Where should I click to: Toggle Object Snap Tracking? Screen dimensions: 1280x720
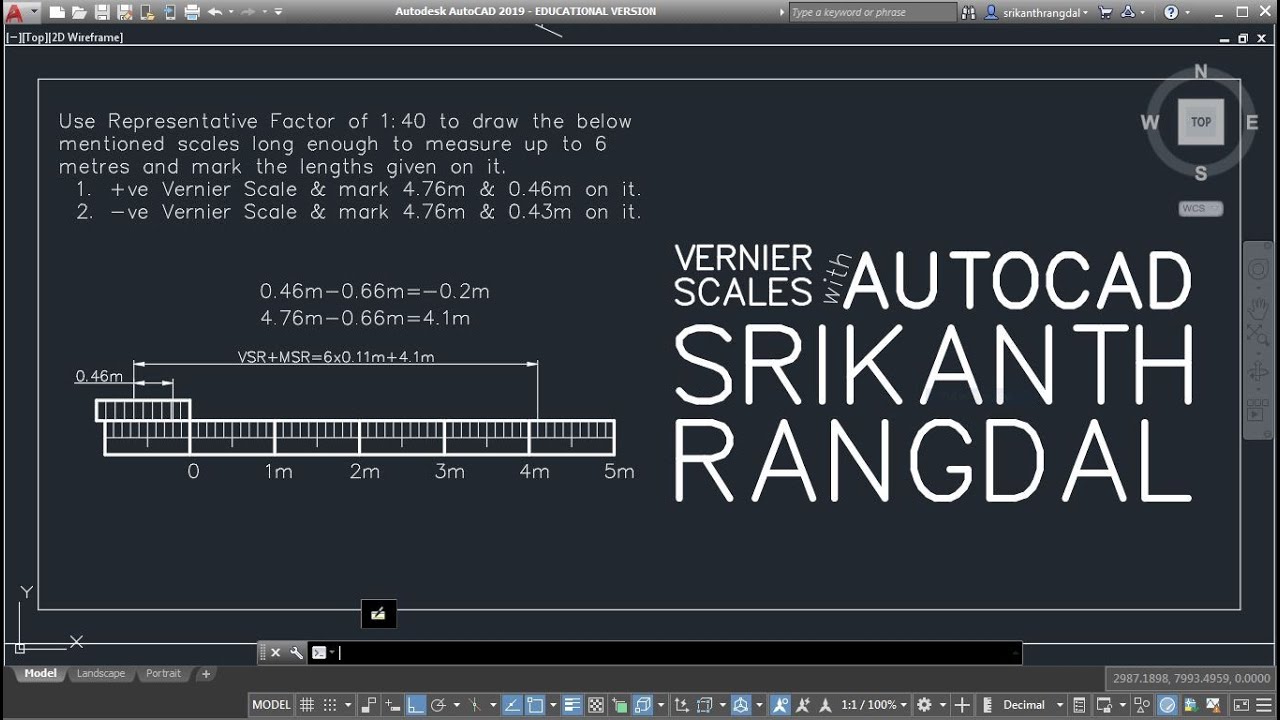[x=511, y=705]
